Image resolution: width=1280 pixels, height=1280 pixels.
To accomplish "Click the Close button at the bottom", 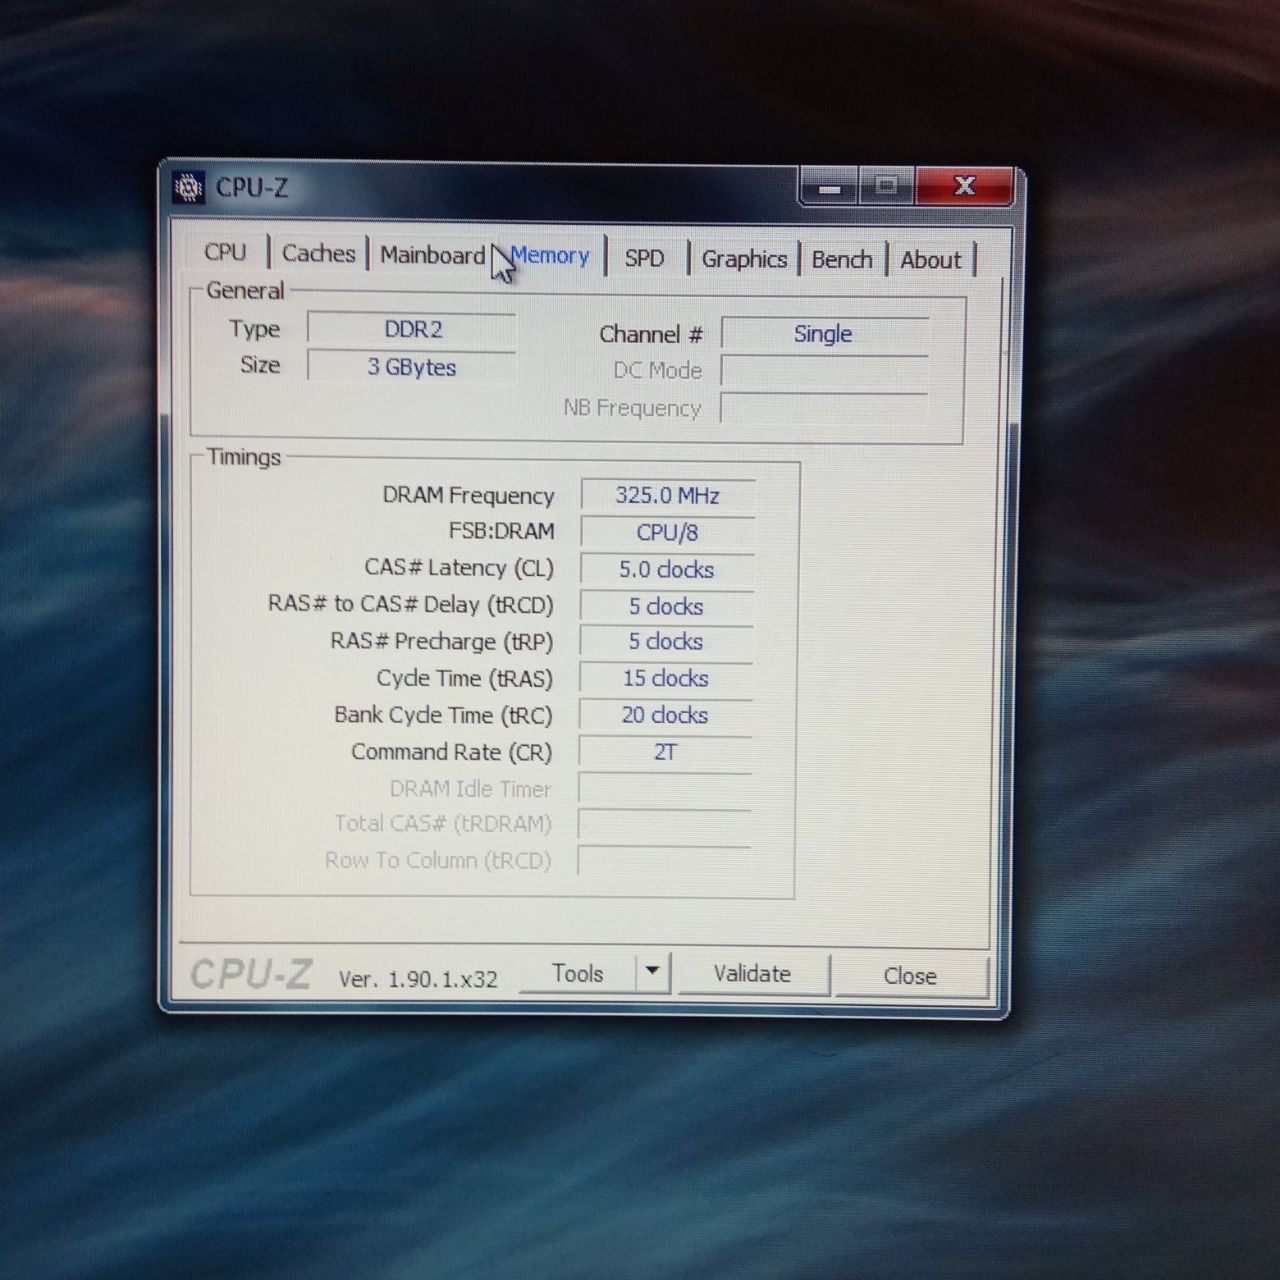I will (x=910, y=976).
